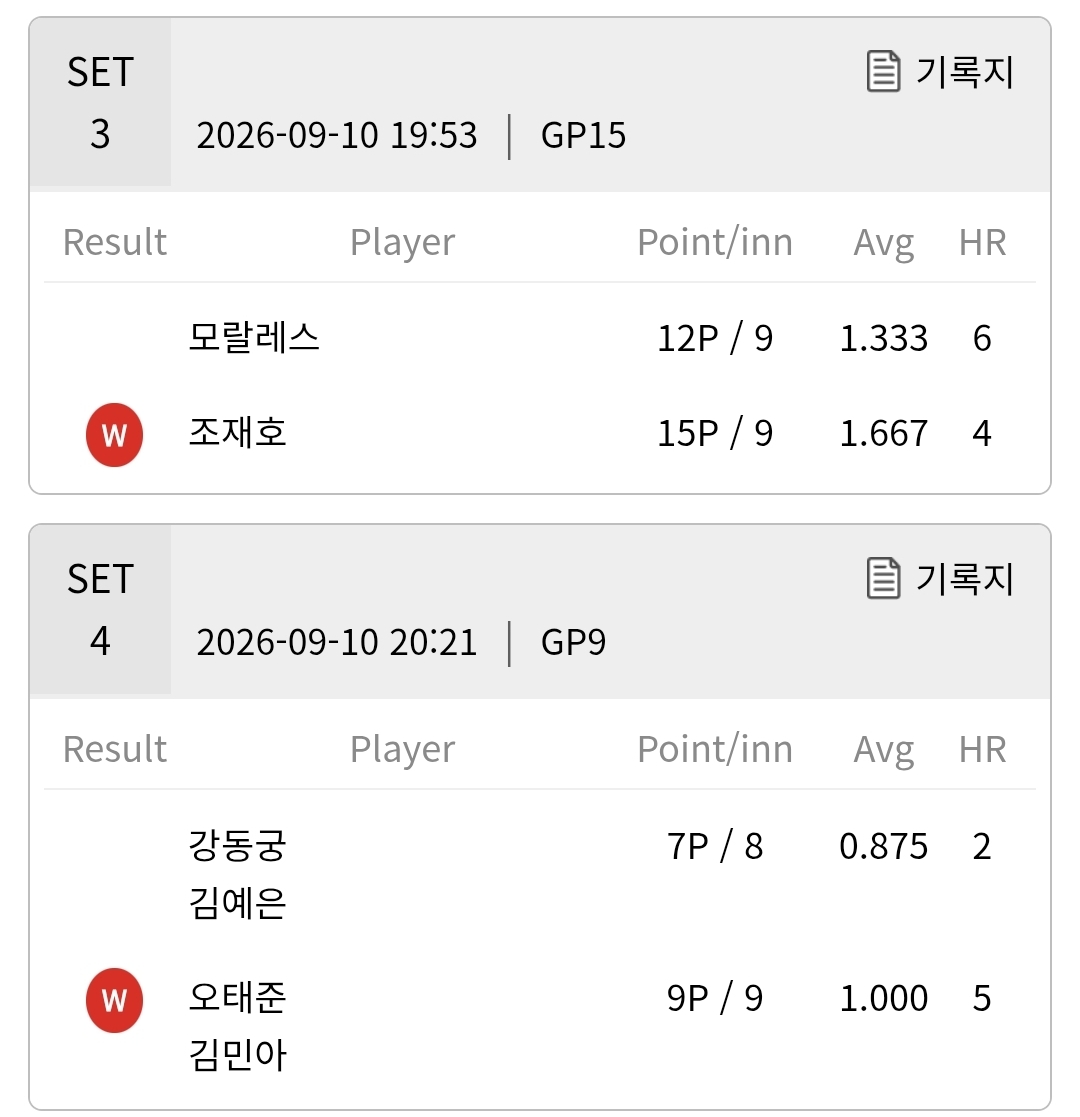The image size is (1080, 1117).
Task: Click the SET 4 label box
Action: [100, 609]
